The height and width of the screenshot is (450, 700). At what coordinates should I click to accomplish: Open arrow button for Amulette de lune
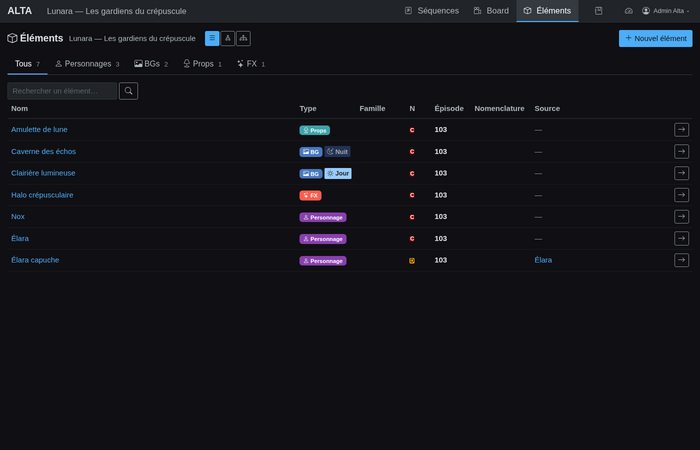coord(681,130)
